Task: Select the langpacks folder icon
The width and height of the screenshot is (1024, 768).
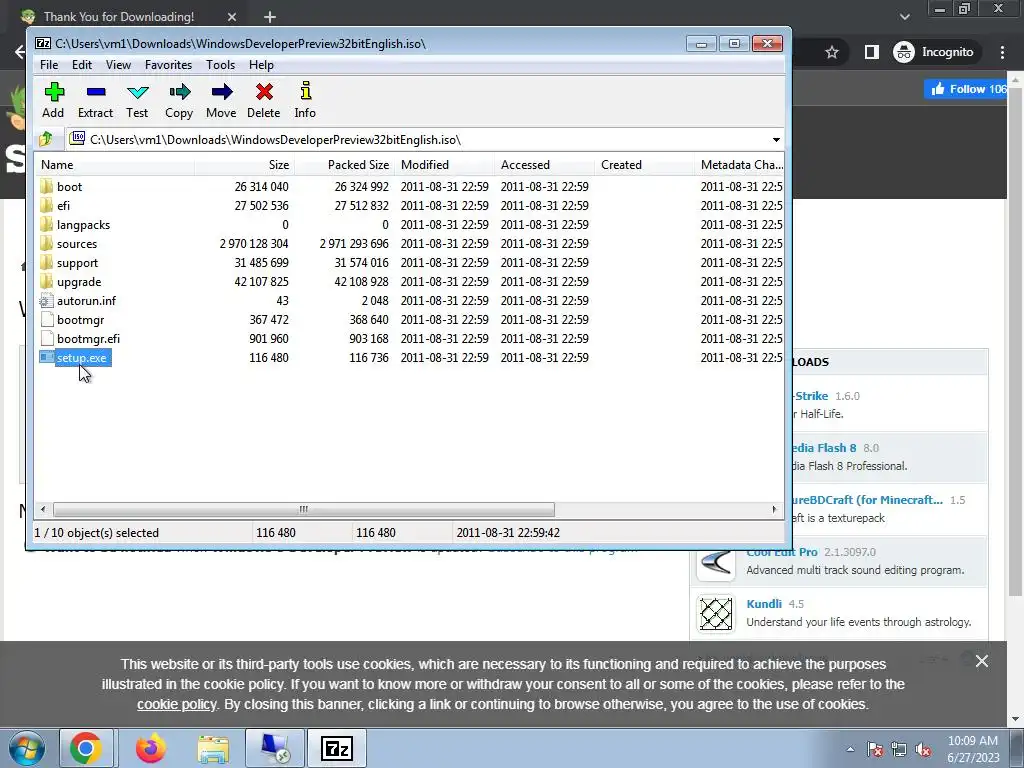Action: [x=46, y=224]
